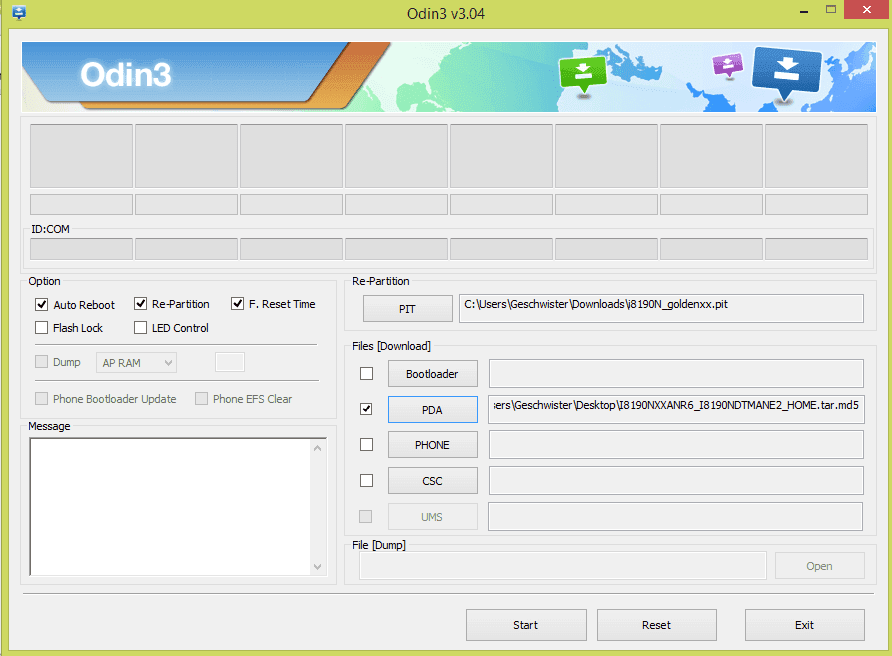This screenshot has height=656, width=892.
Task: Click the PIT button
Action: [x=408, y=309]
